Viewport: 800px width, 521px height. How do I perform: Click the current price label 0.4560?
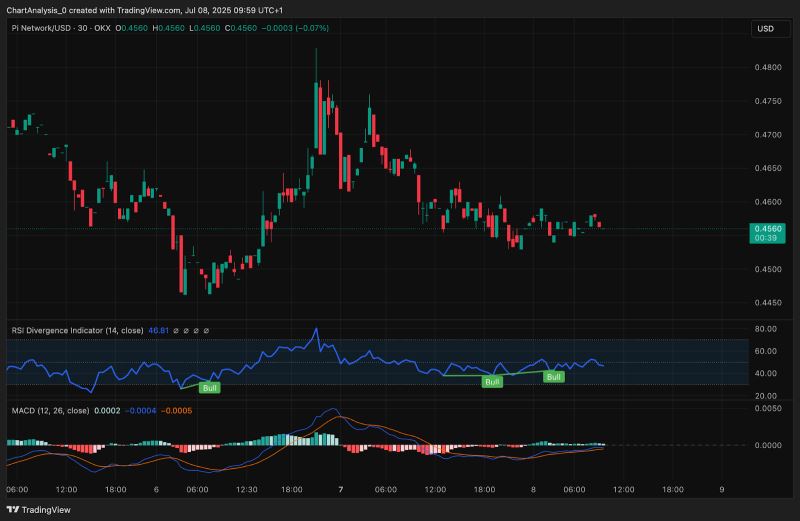[764, 228]
